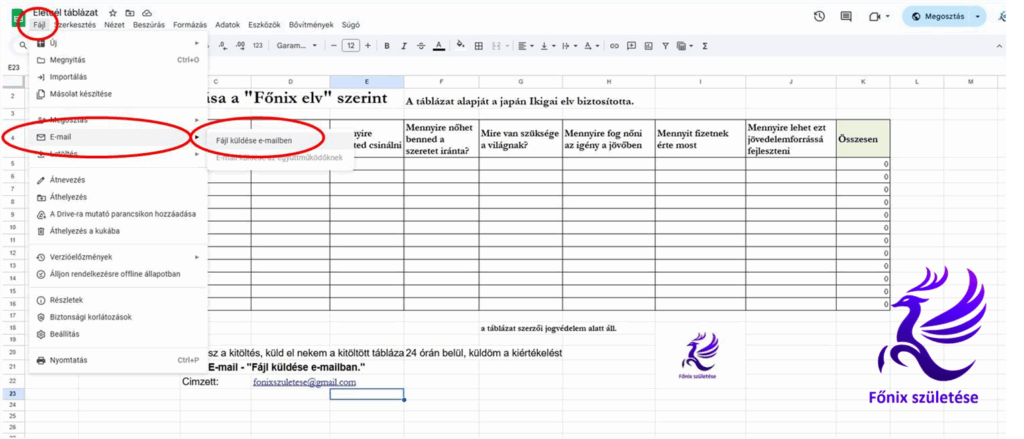1024x439 pixels.
Task: Open the fill color bucket picker
Action: click(x=461, y=46)
